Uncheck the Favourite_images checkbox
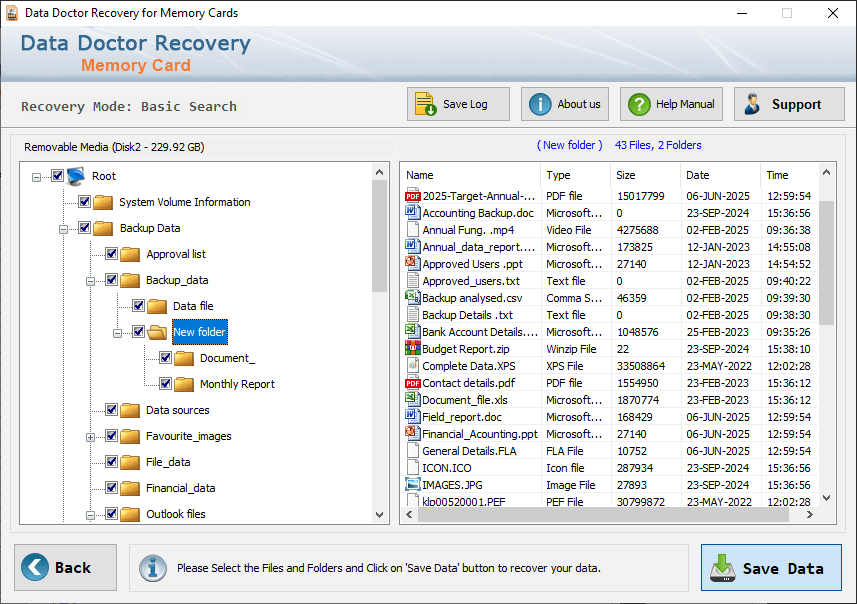Viewport: 857px width, 604px height. [111, 436]
